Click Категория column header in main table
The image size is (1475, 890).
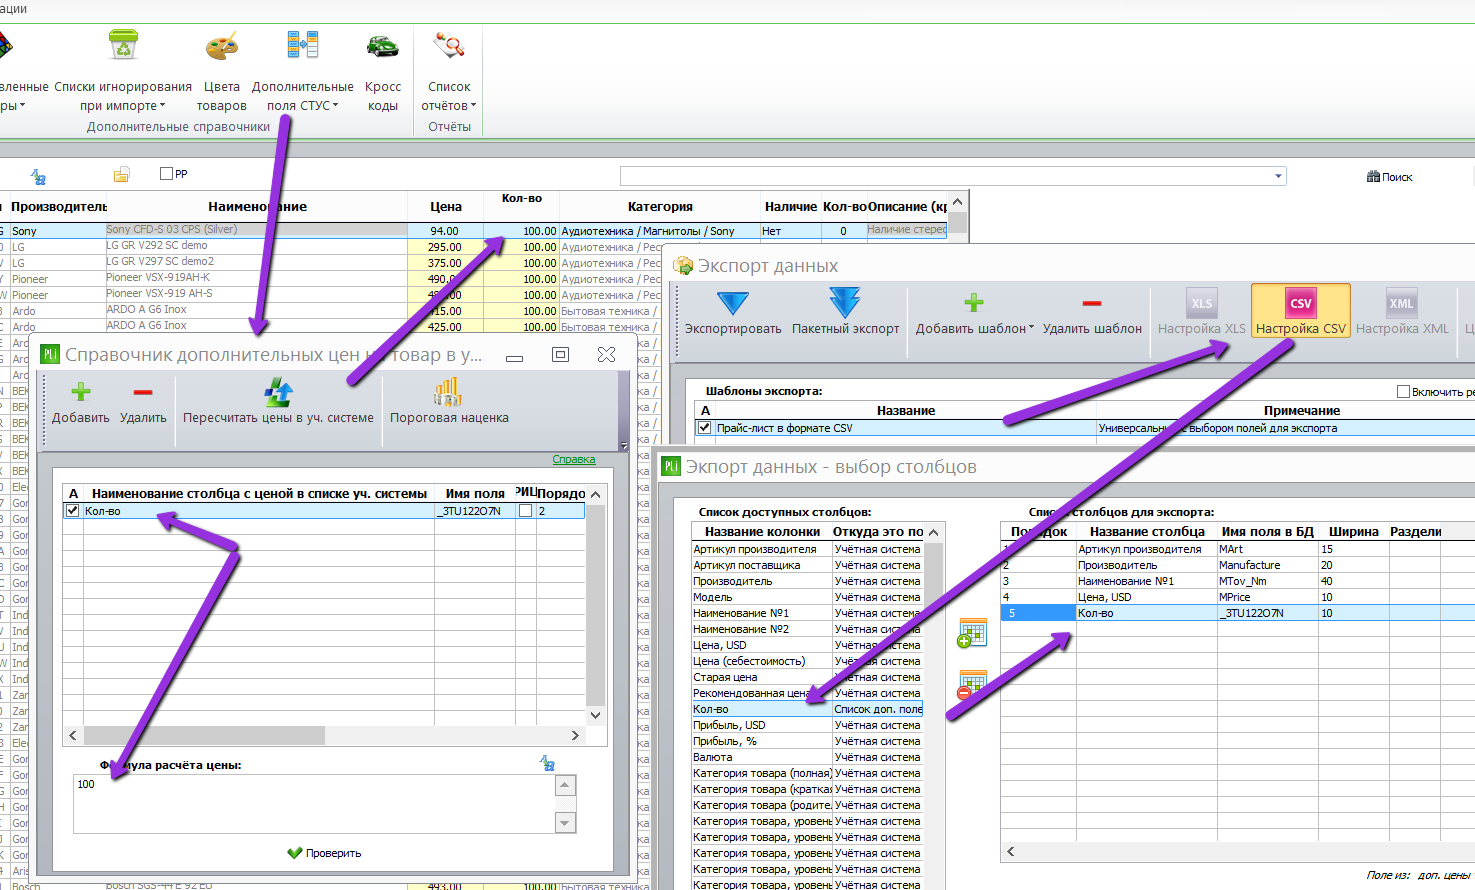click(660, 206)
